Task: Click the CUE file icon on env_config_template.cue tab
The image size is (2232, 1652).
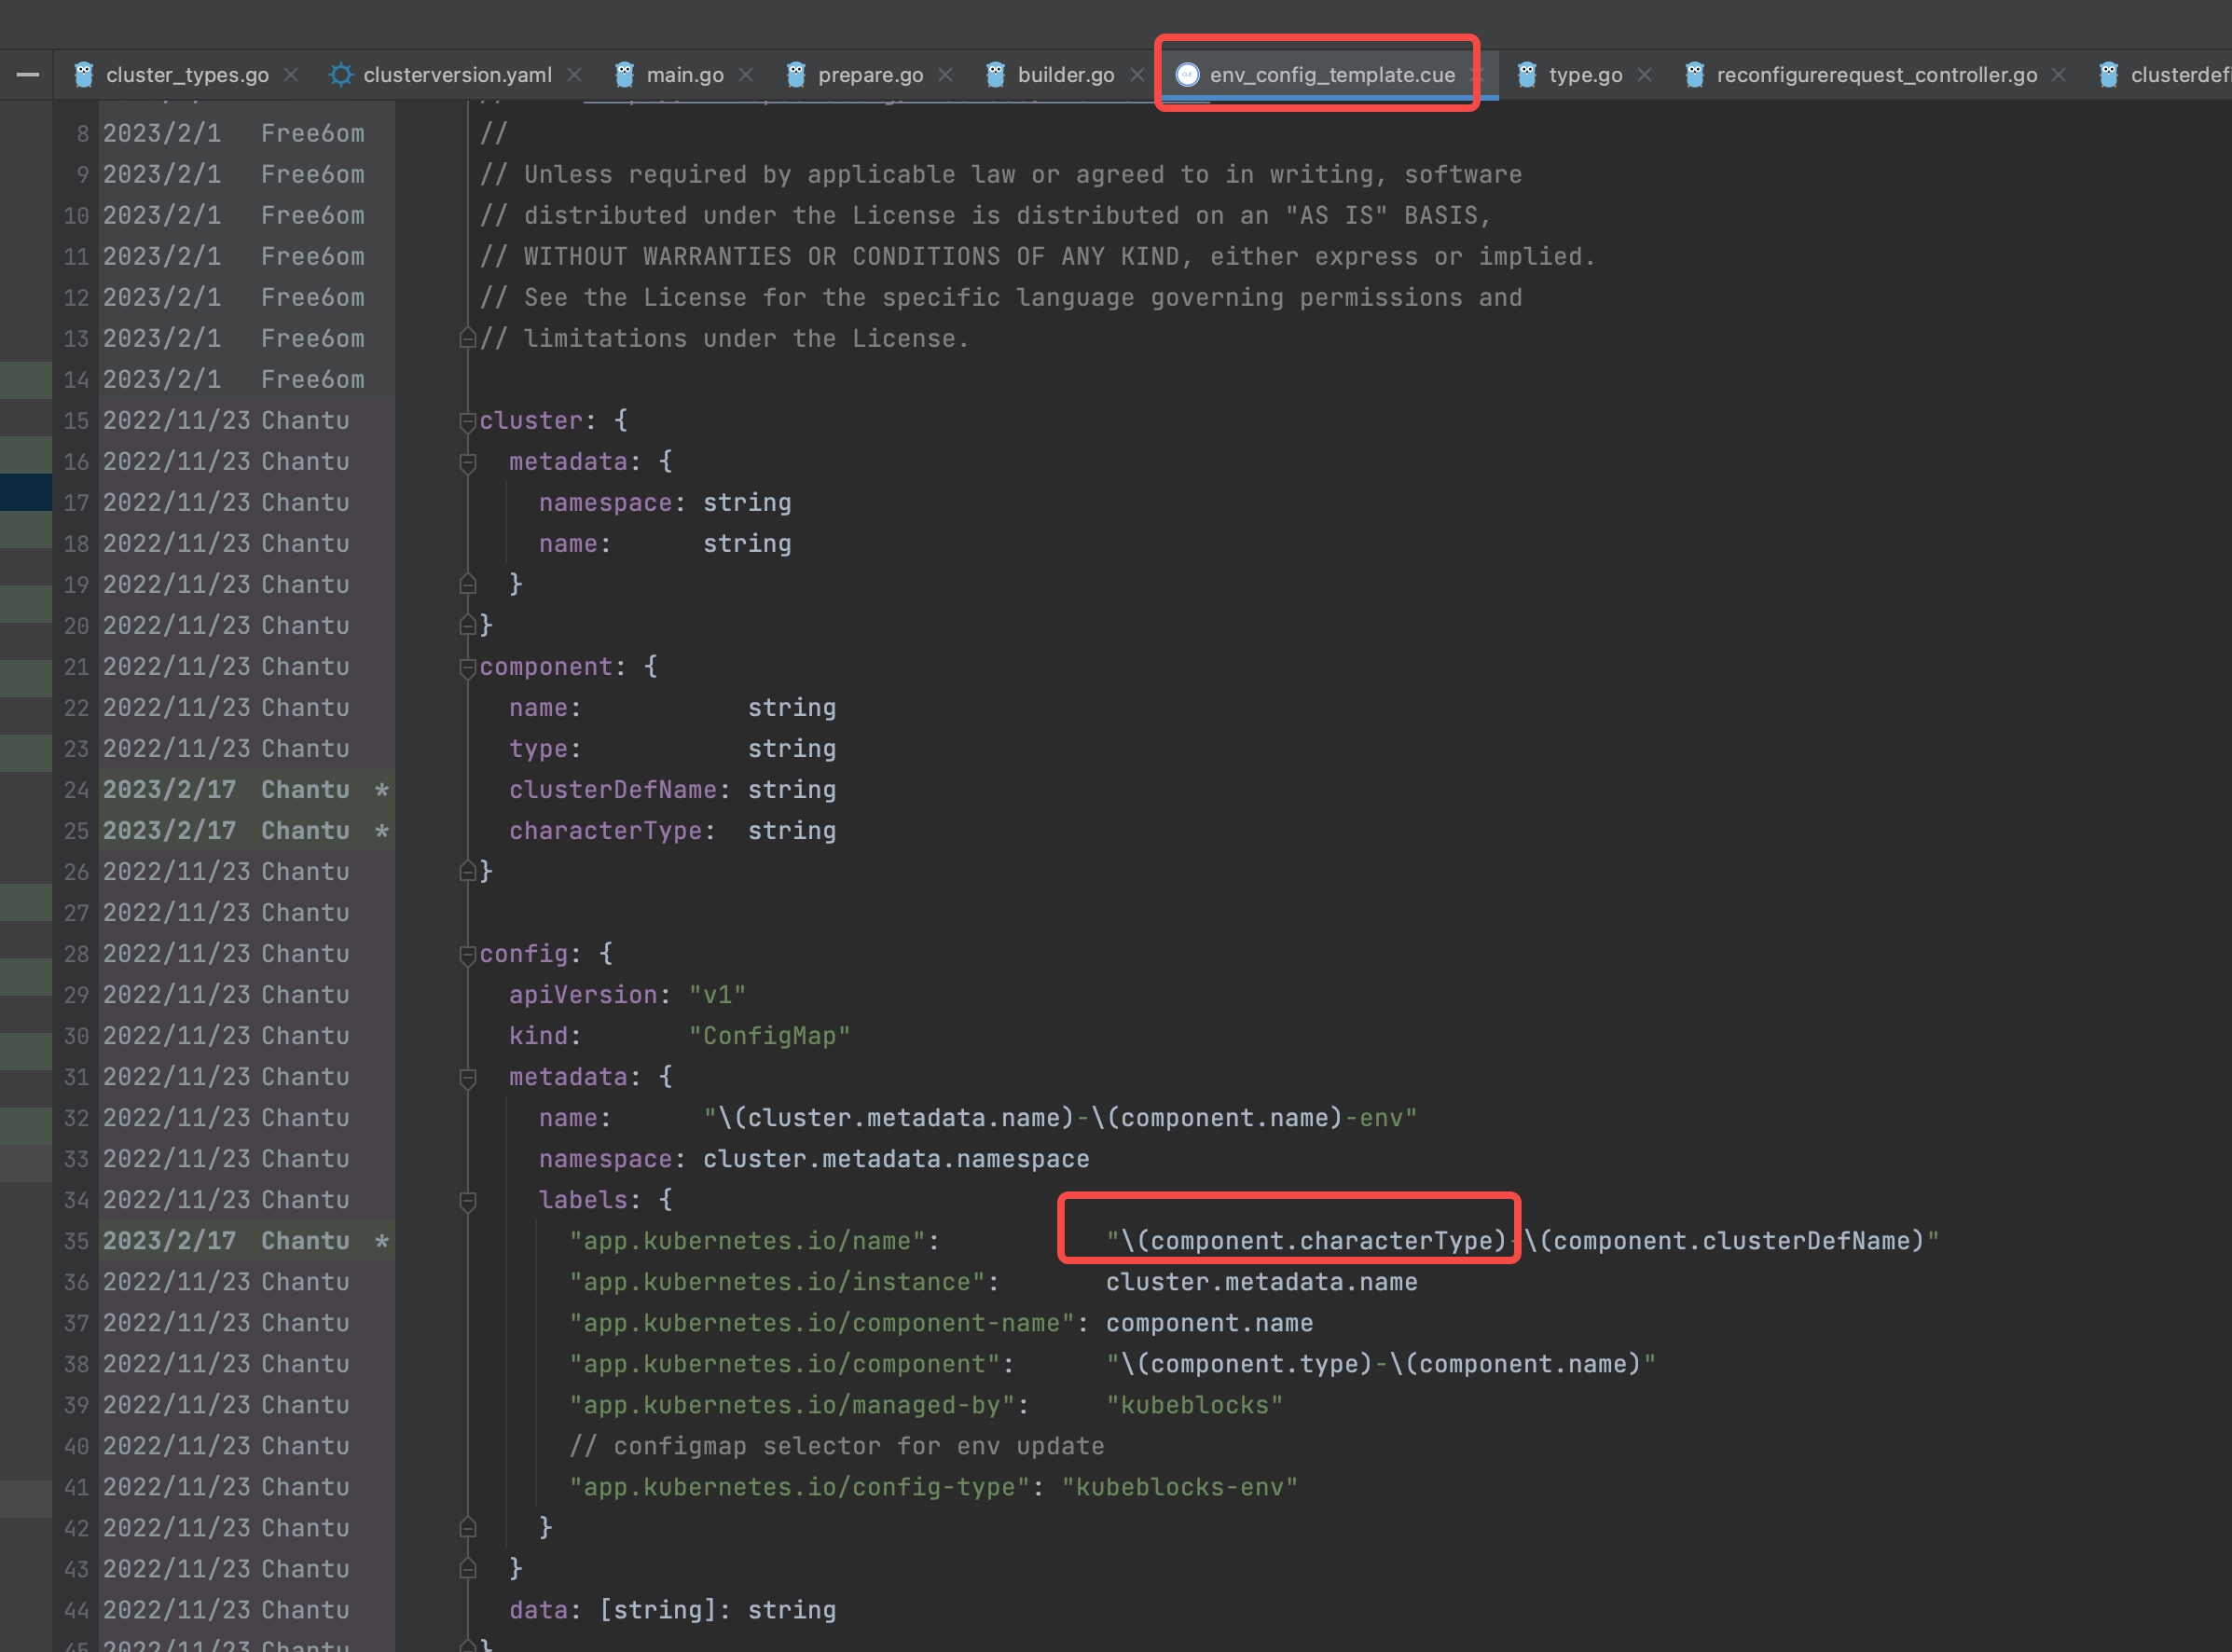Action: click(1186, 73)
